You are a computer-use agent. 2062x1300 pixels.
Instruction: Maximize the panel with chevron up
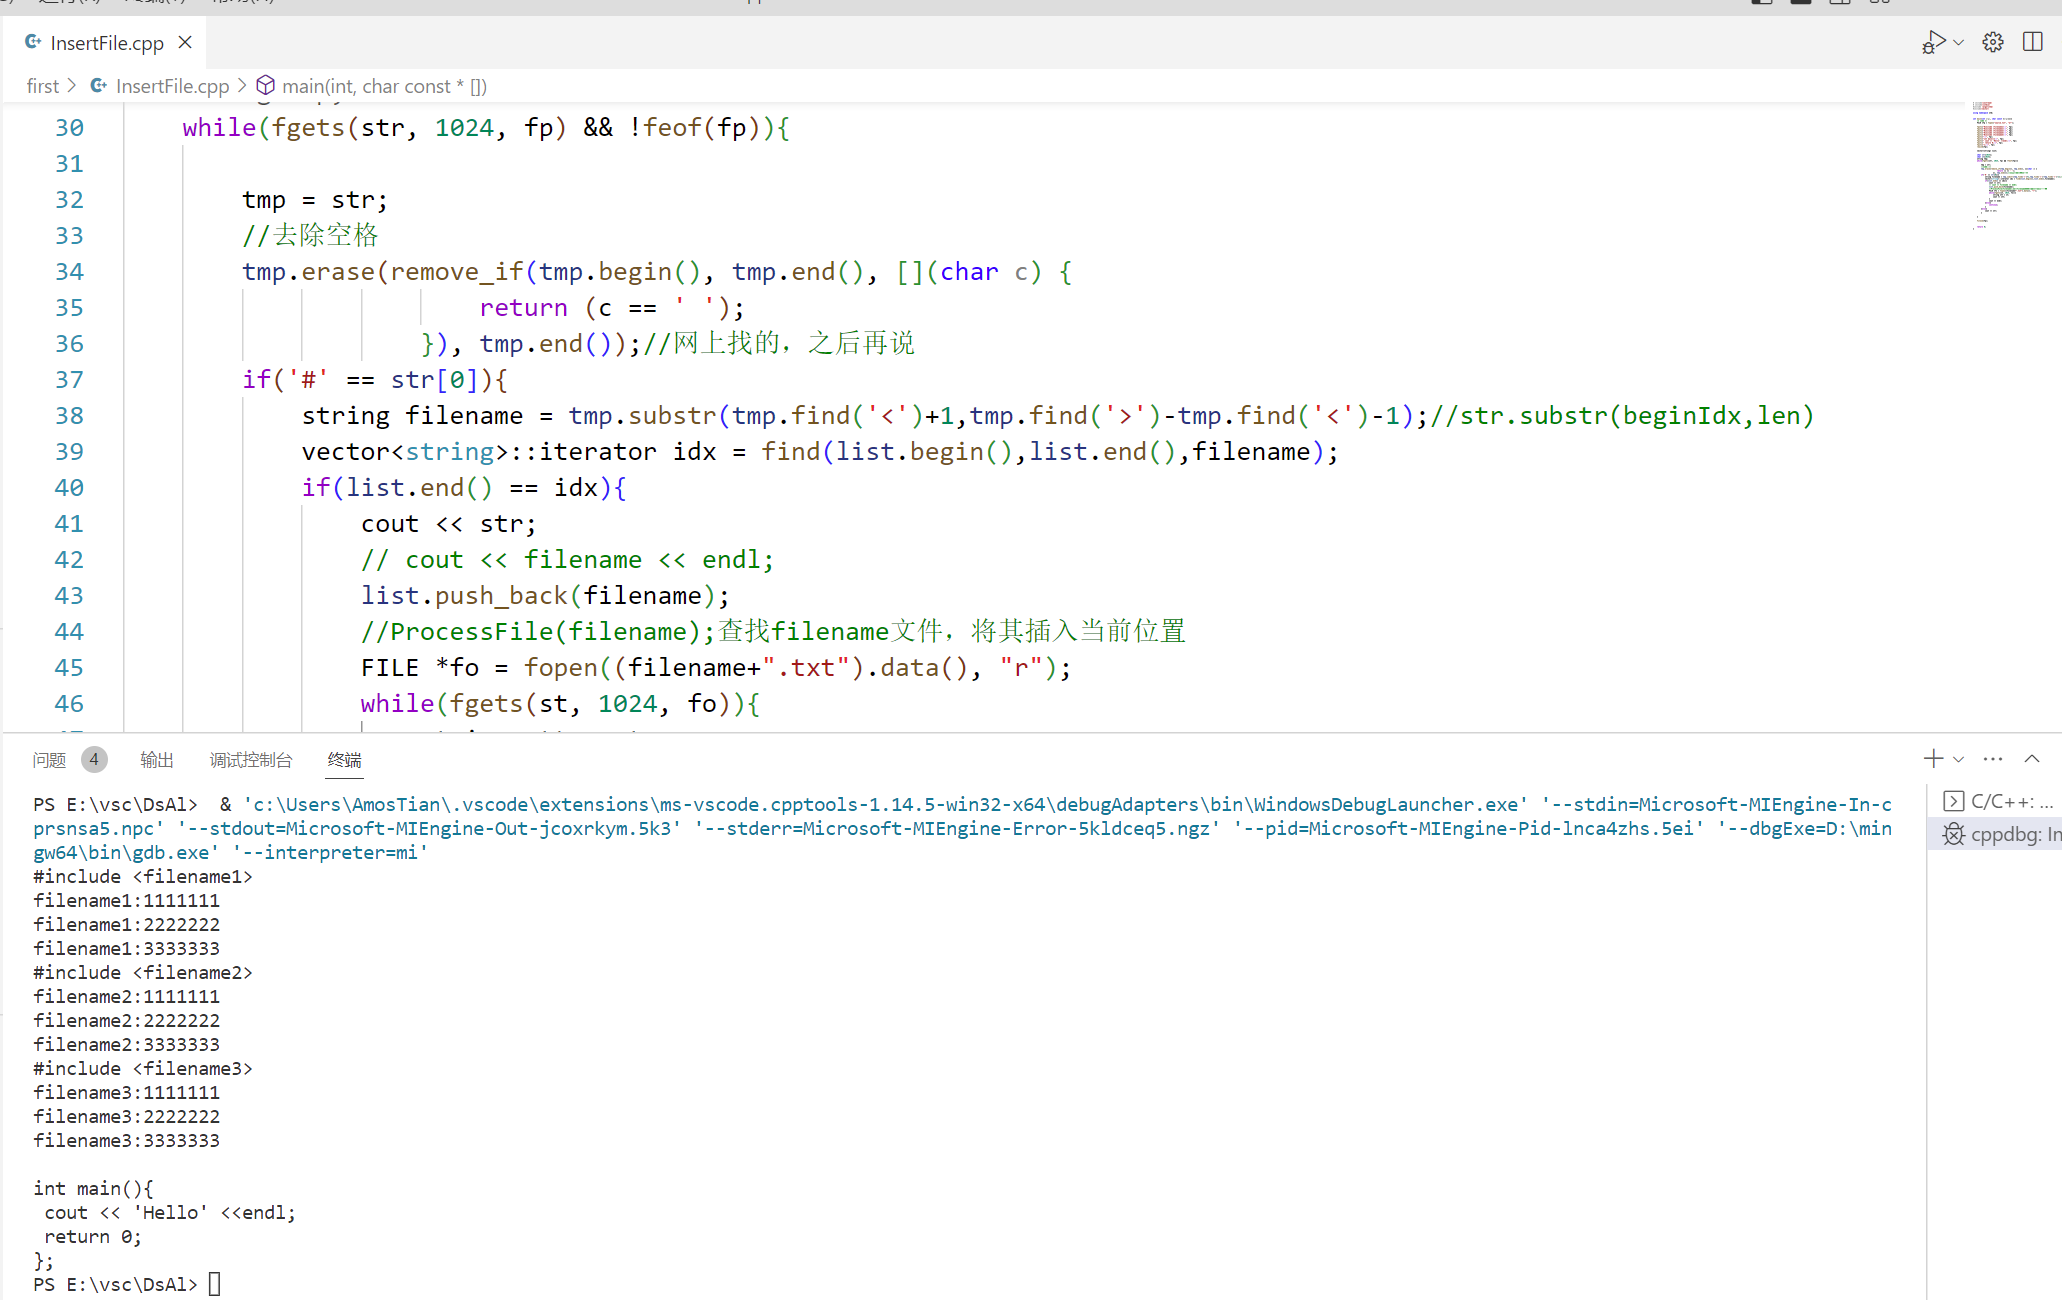click(x=2032, y=759)
